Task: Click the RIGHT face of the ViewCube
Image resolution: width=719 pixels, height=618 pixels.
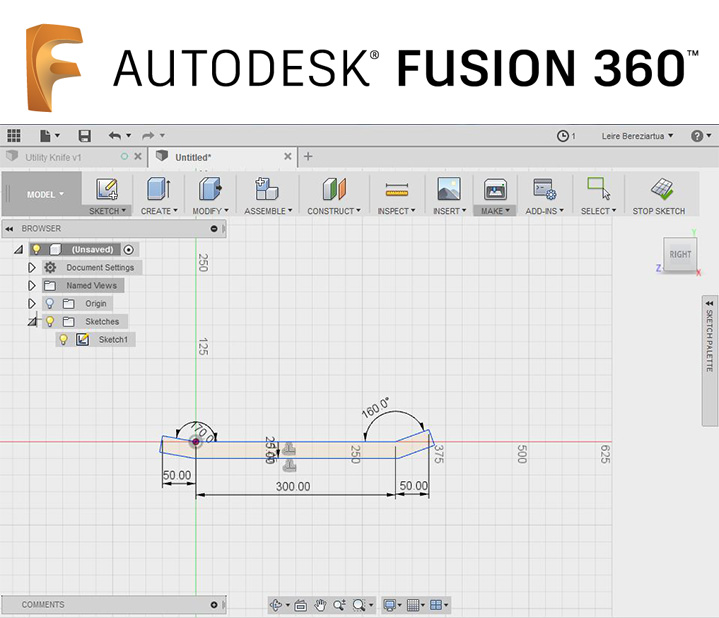Action: [680, 254]
